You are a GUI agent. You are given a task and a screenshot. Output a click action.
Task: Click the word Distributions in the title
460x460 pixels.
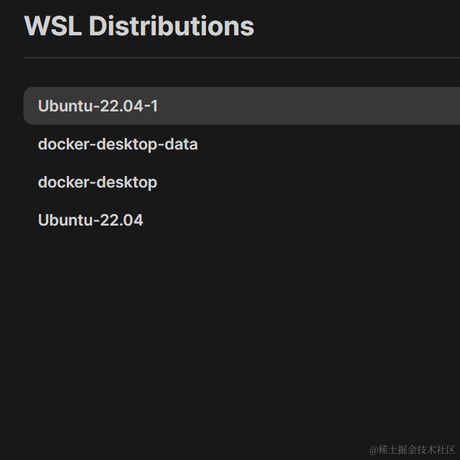click(x=171, y=26)
